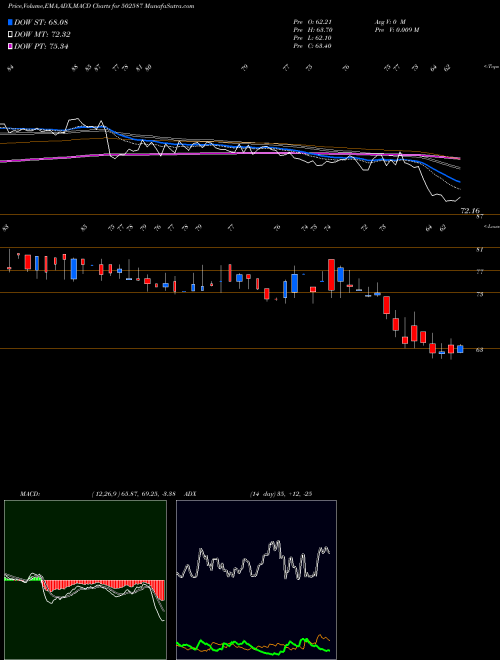
Task: Click the 63 price axis label
Action: (479, 350)
